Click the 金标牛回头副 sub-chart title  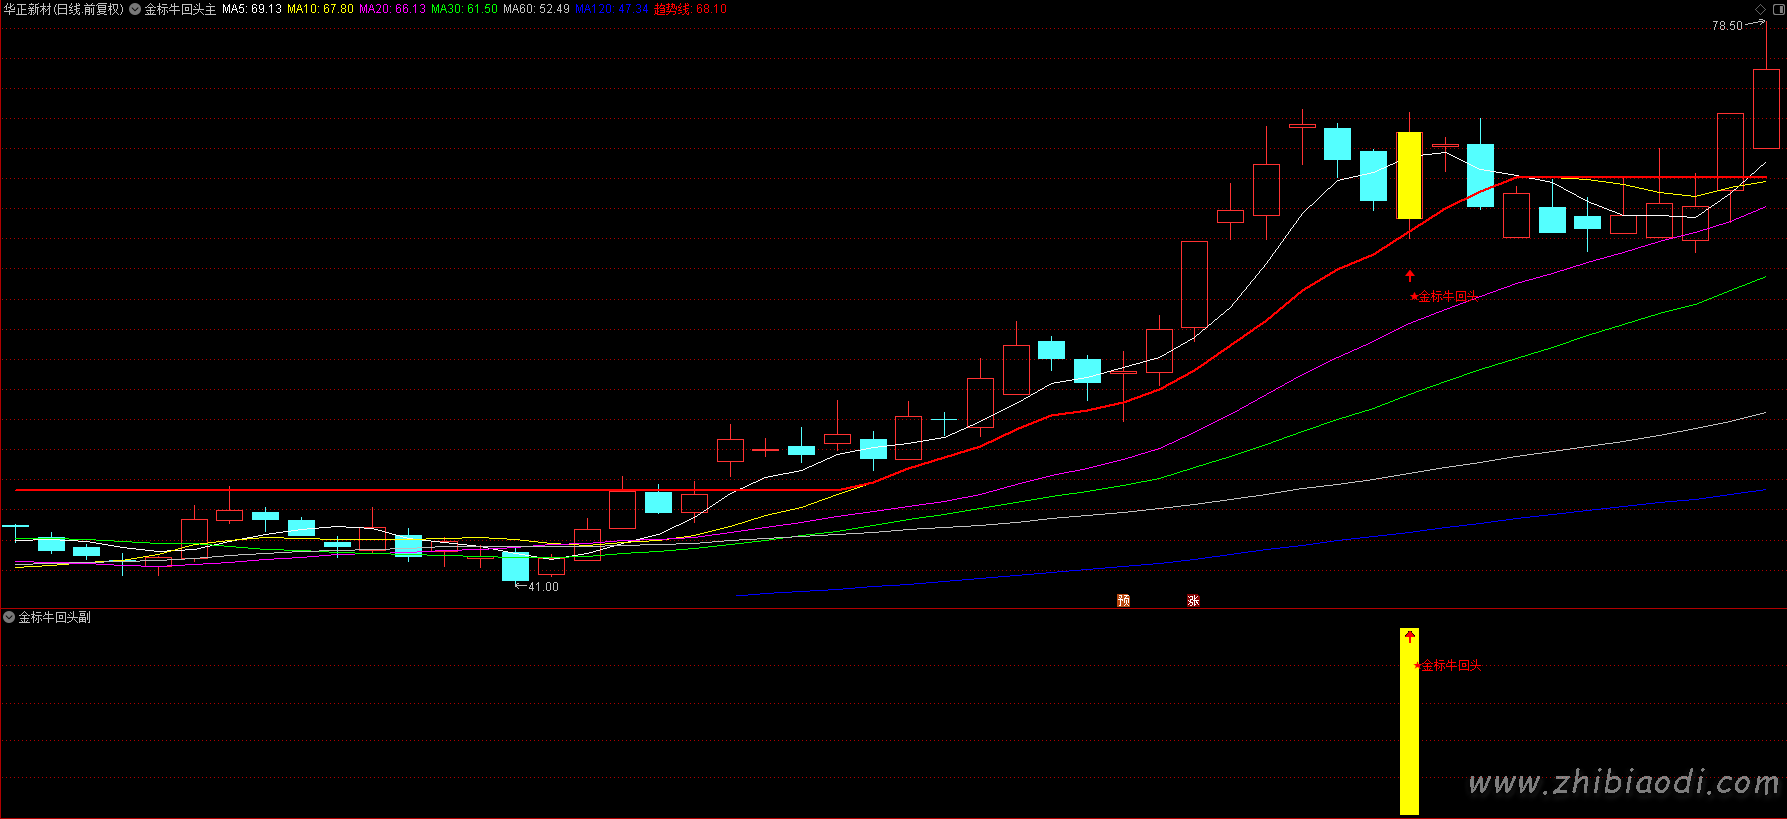pyautogui.click(x=55, y=617)
